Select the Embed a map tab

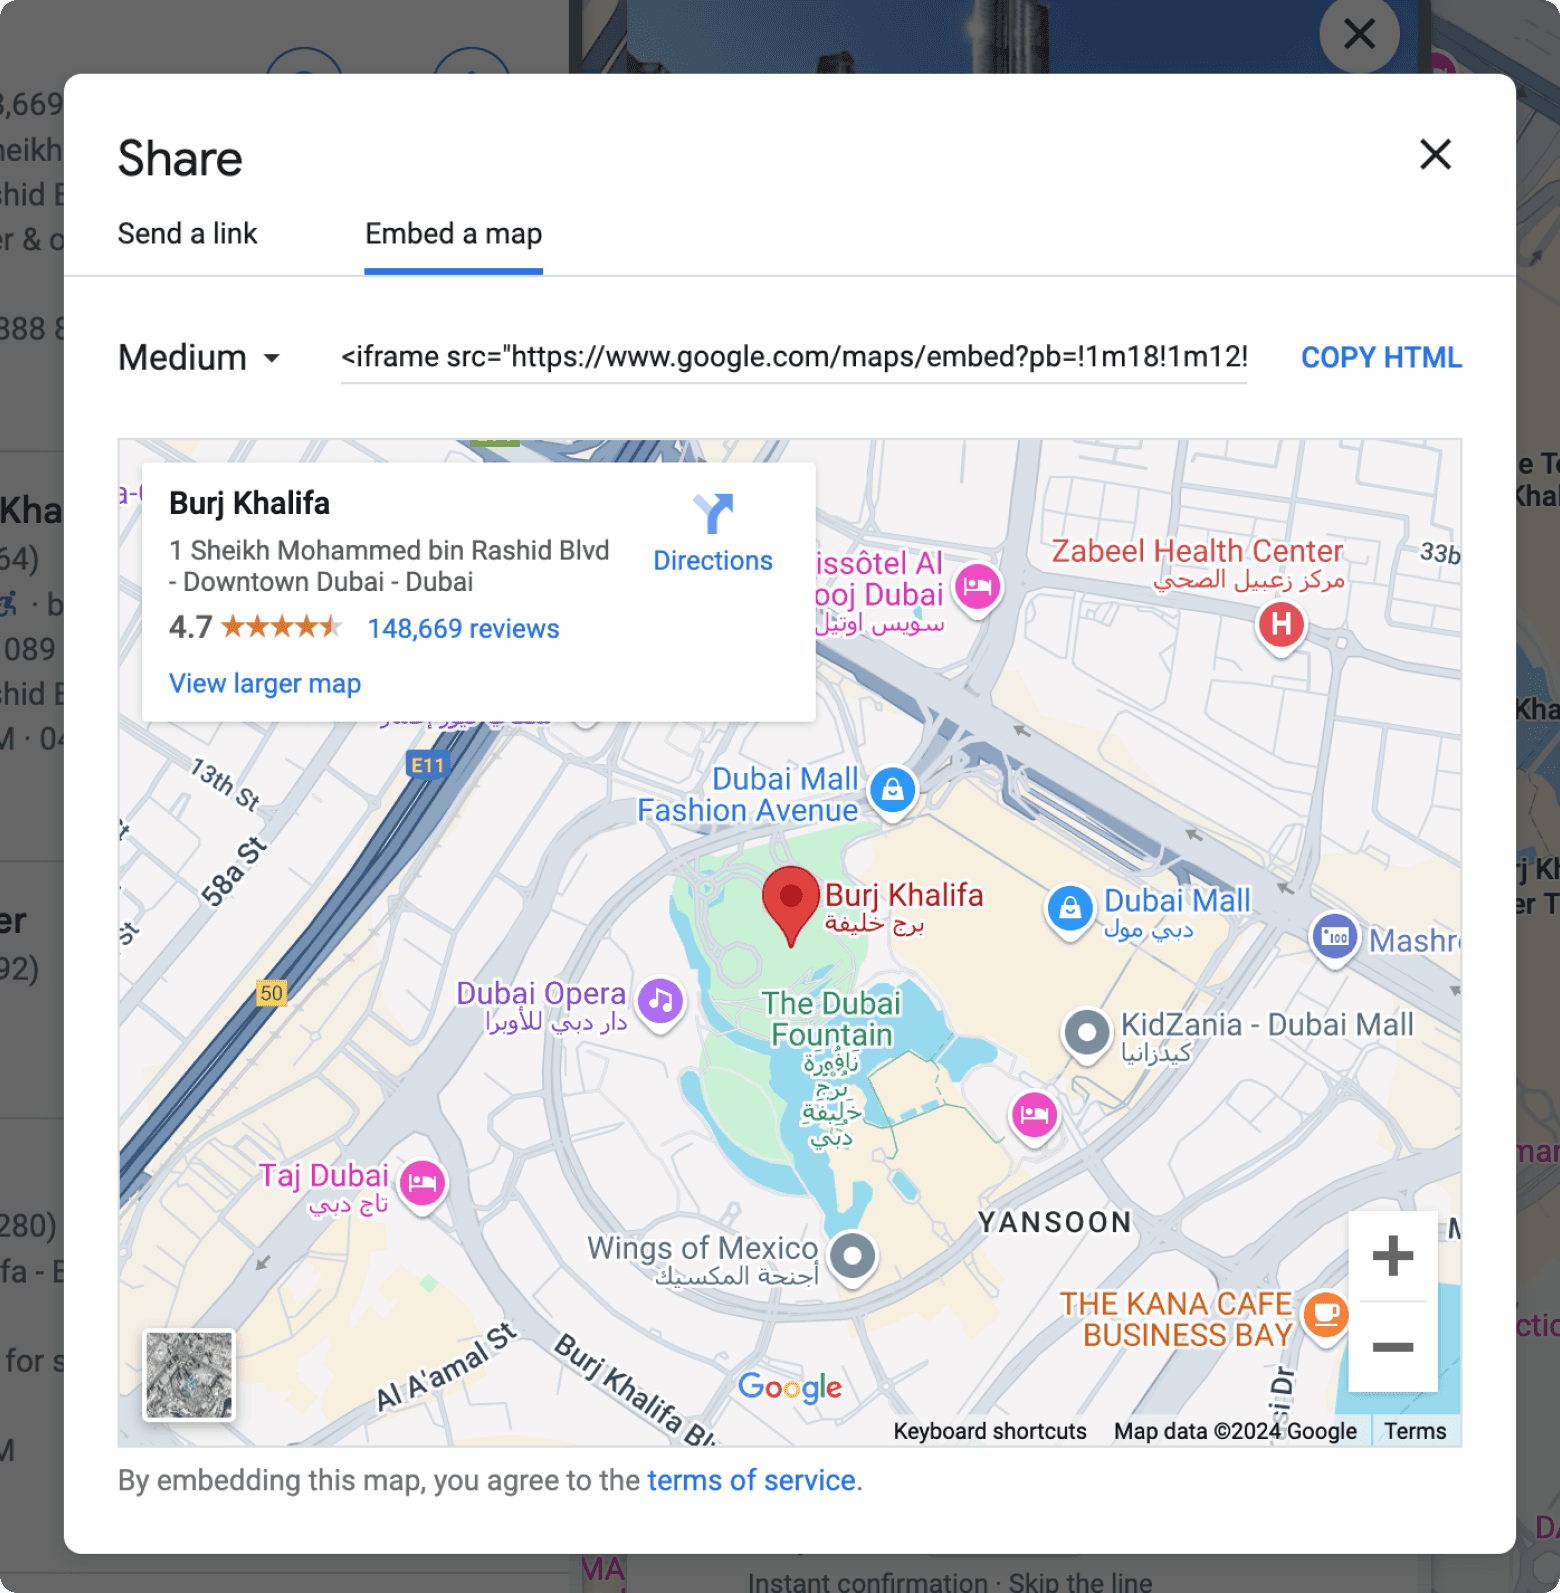(453, 234)
